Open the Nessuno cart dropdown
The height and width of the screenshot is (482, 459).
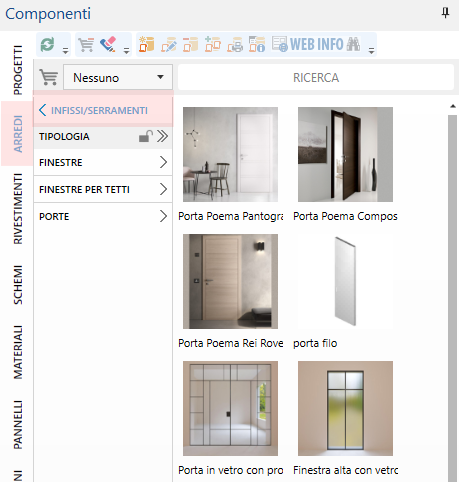(118, 77)
